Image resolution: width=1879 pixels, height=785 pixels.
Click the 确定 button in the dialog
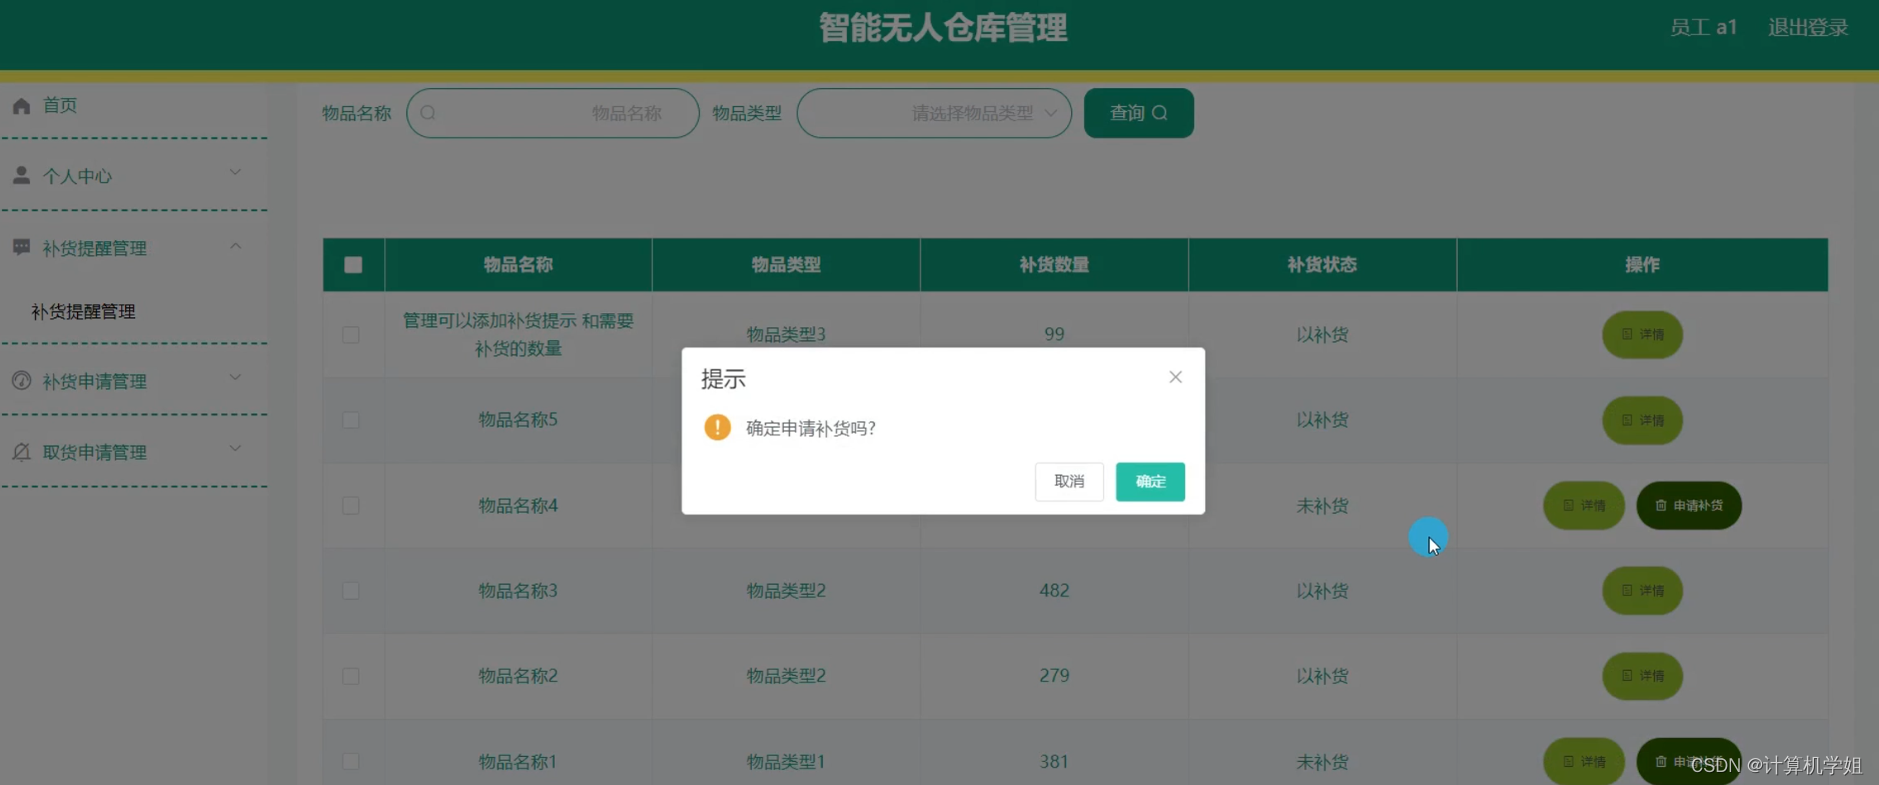coord(1150,481)
